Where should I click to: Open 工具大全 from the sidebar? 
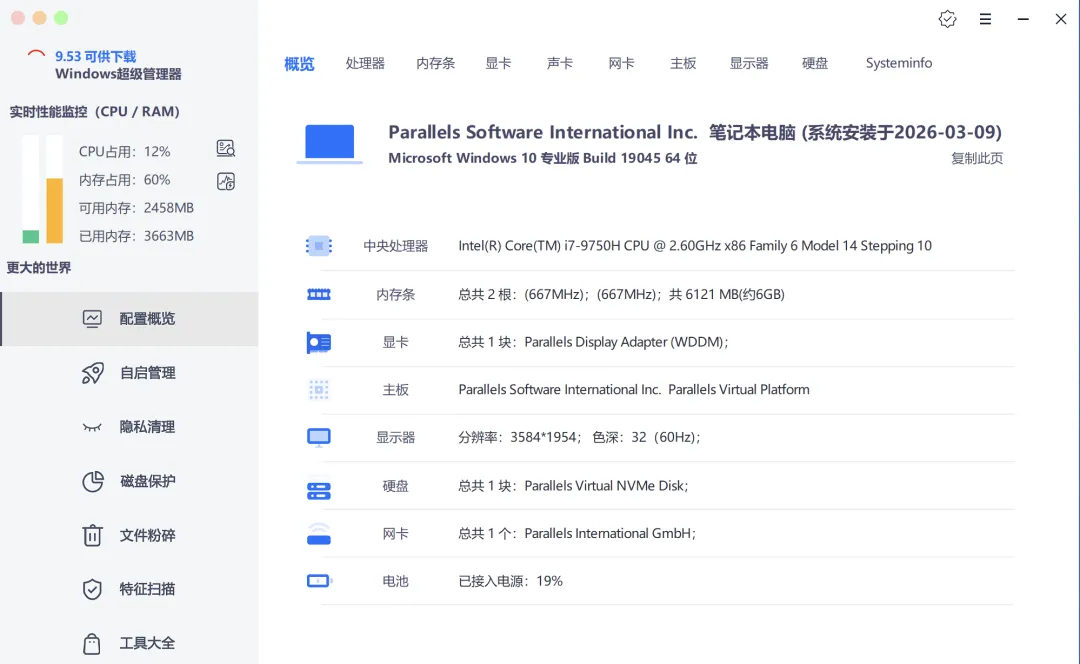129,641
